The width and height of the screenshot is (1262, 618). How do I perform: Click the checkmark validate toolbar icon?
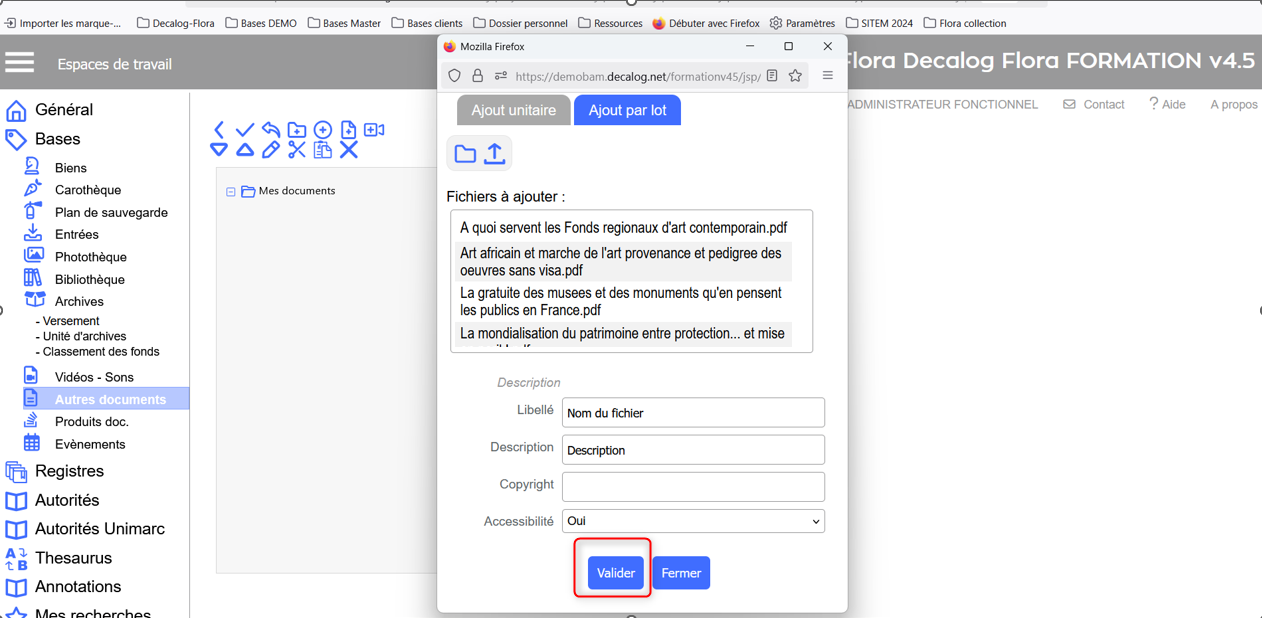click(x=245, y=130)
